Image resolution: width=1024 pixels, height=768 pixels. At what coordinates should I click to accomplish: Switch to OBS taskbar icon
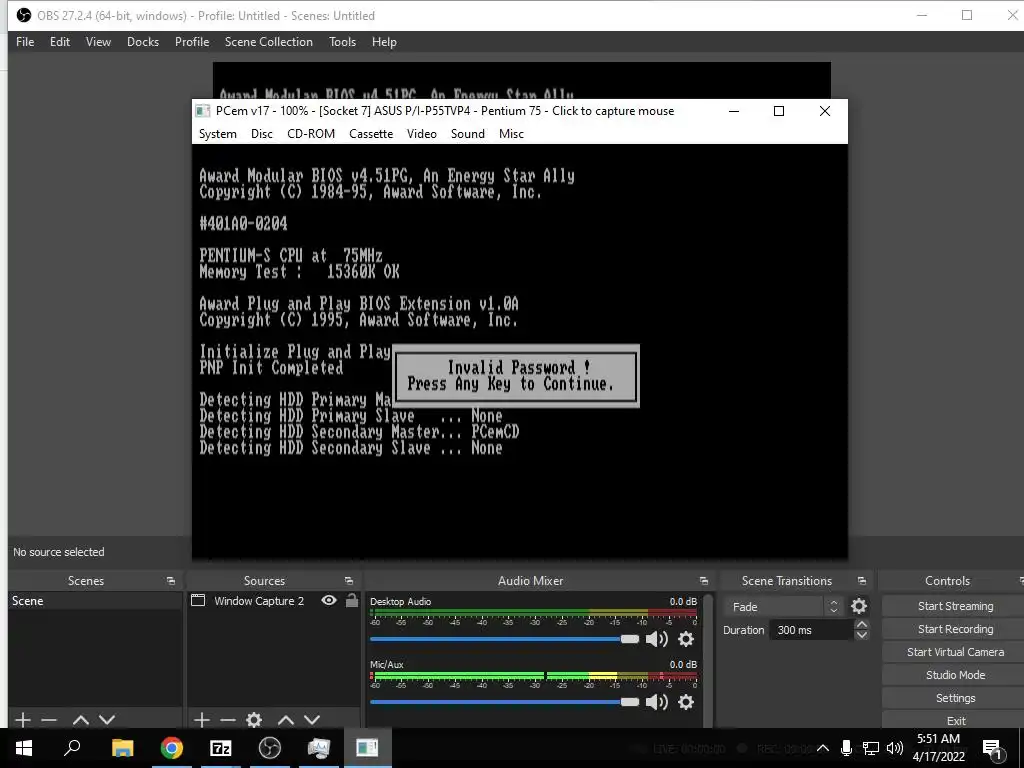269,748
